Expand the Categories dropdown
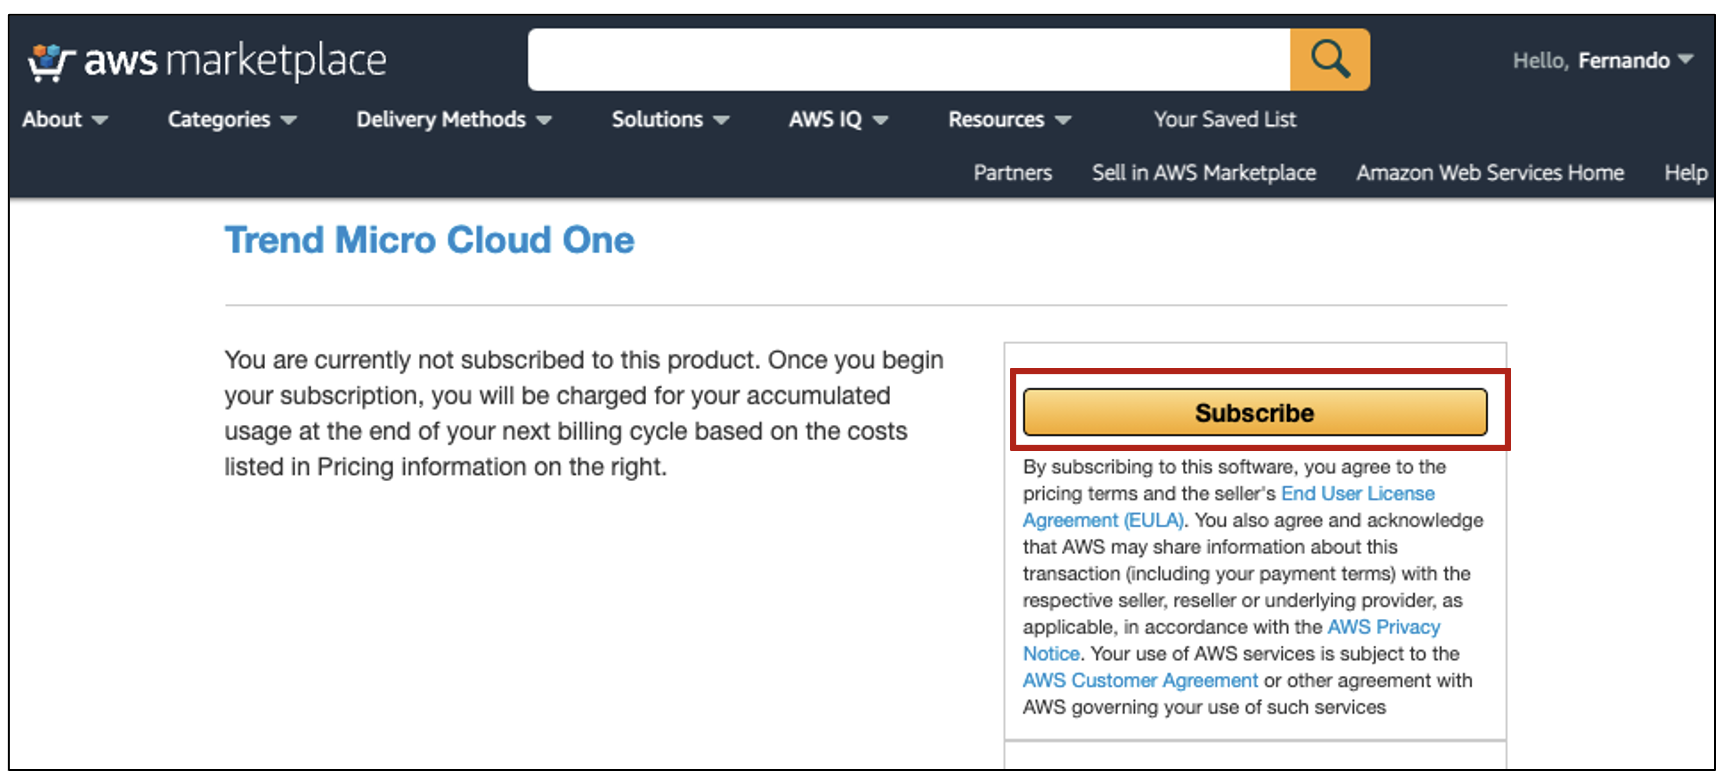Screen dimensions: 1724x780 232,119
